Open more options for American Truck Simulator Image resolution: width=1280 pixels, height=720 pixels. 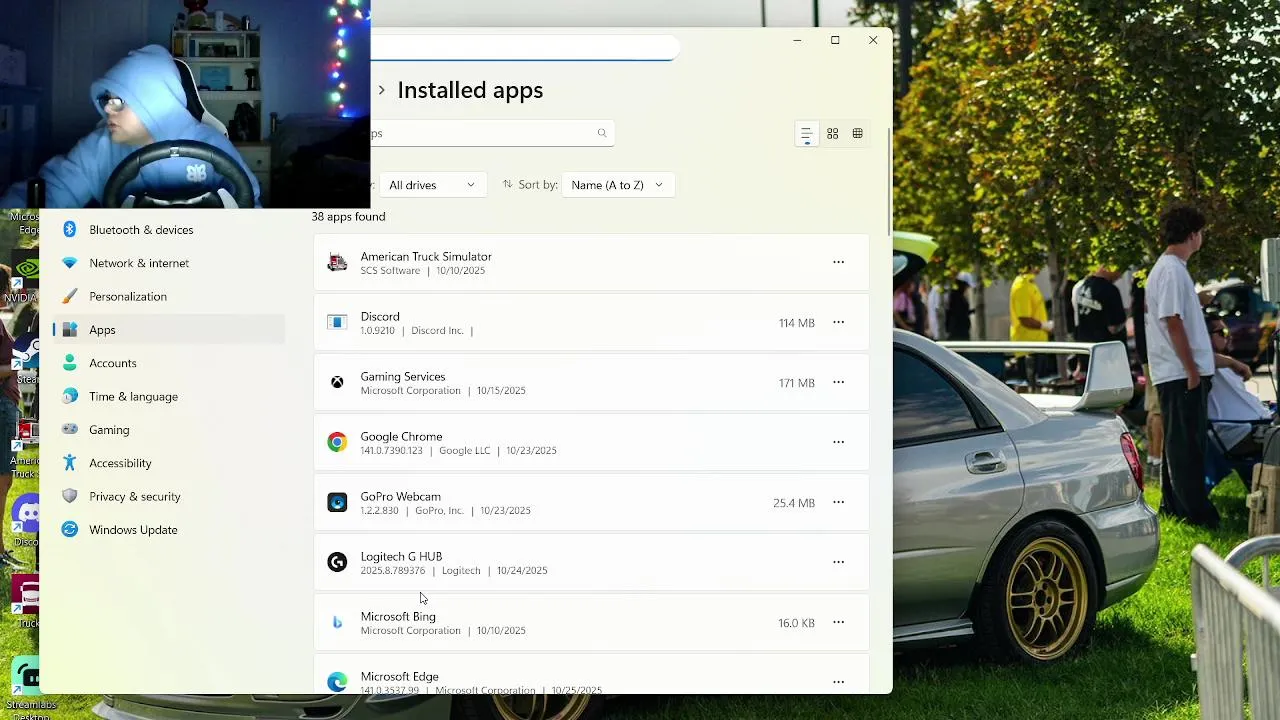coord(838,262)
